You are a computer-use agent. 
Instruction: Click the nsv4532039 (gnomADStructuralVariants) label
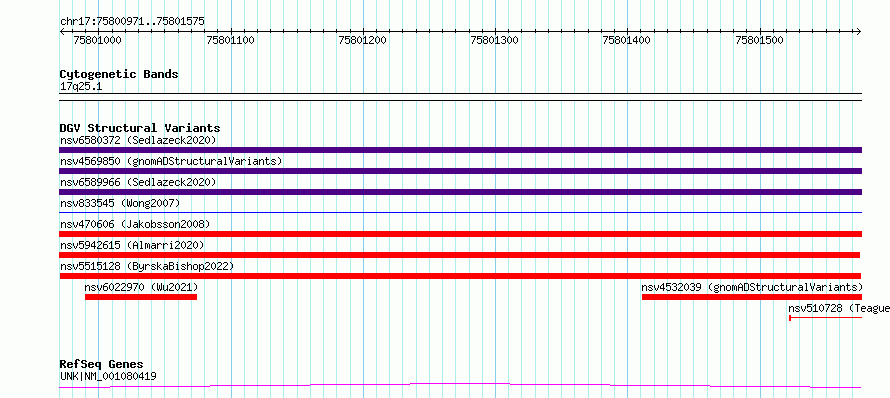coord(752,287)
